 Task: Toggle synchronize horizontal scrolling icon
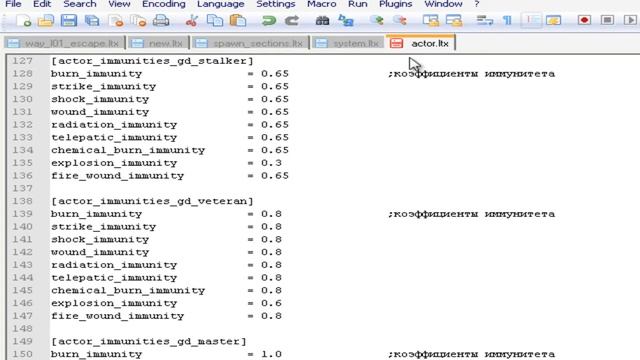pos(453,20)
